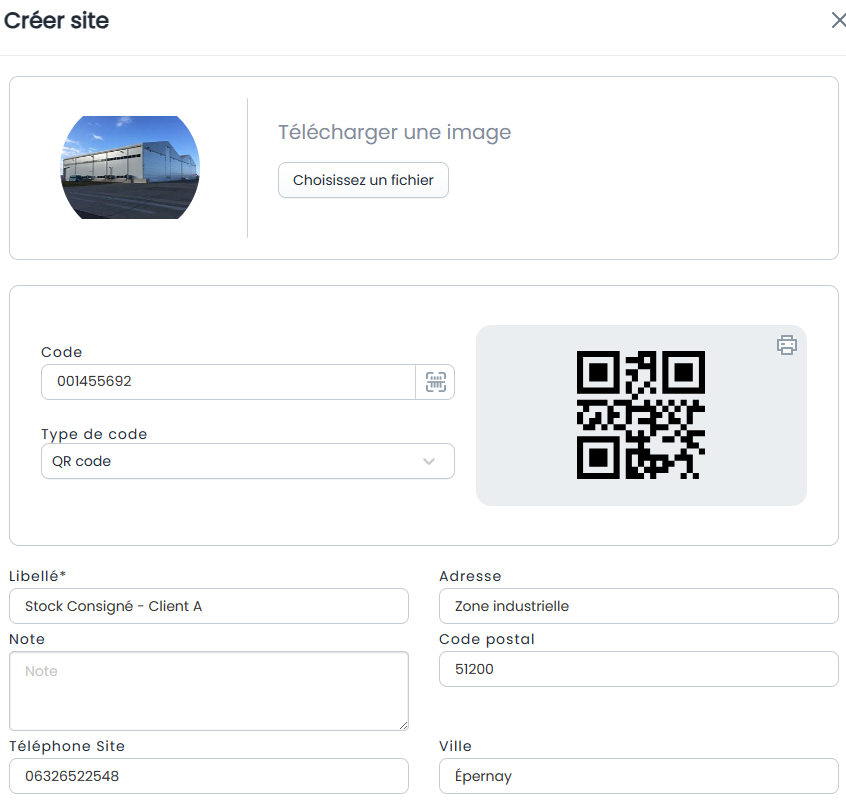Click the Code postal label
Screen dimensions: 846x802
(x=487, y=639)
